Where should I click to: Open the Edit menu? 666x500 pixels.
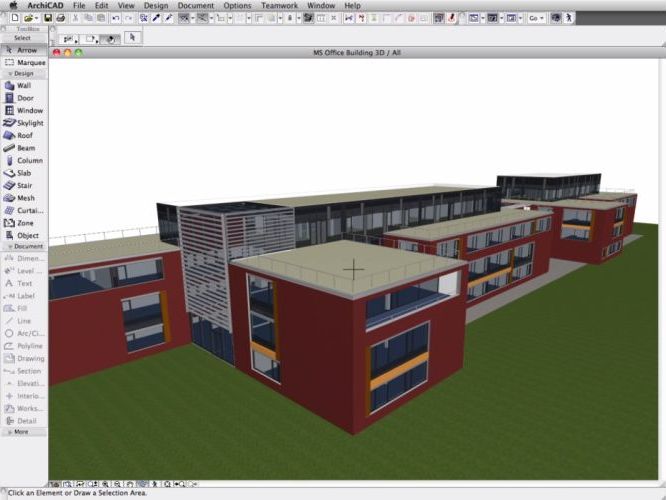(x=102, y=6)
